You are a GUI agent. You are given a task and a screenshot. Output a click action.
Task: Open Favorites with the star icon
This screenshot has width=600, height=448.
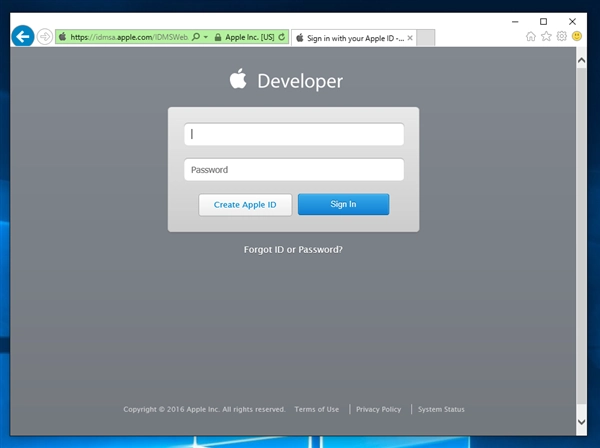coord(546,36)
